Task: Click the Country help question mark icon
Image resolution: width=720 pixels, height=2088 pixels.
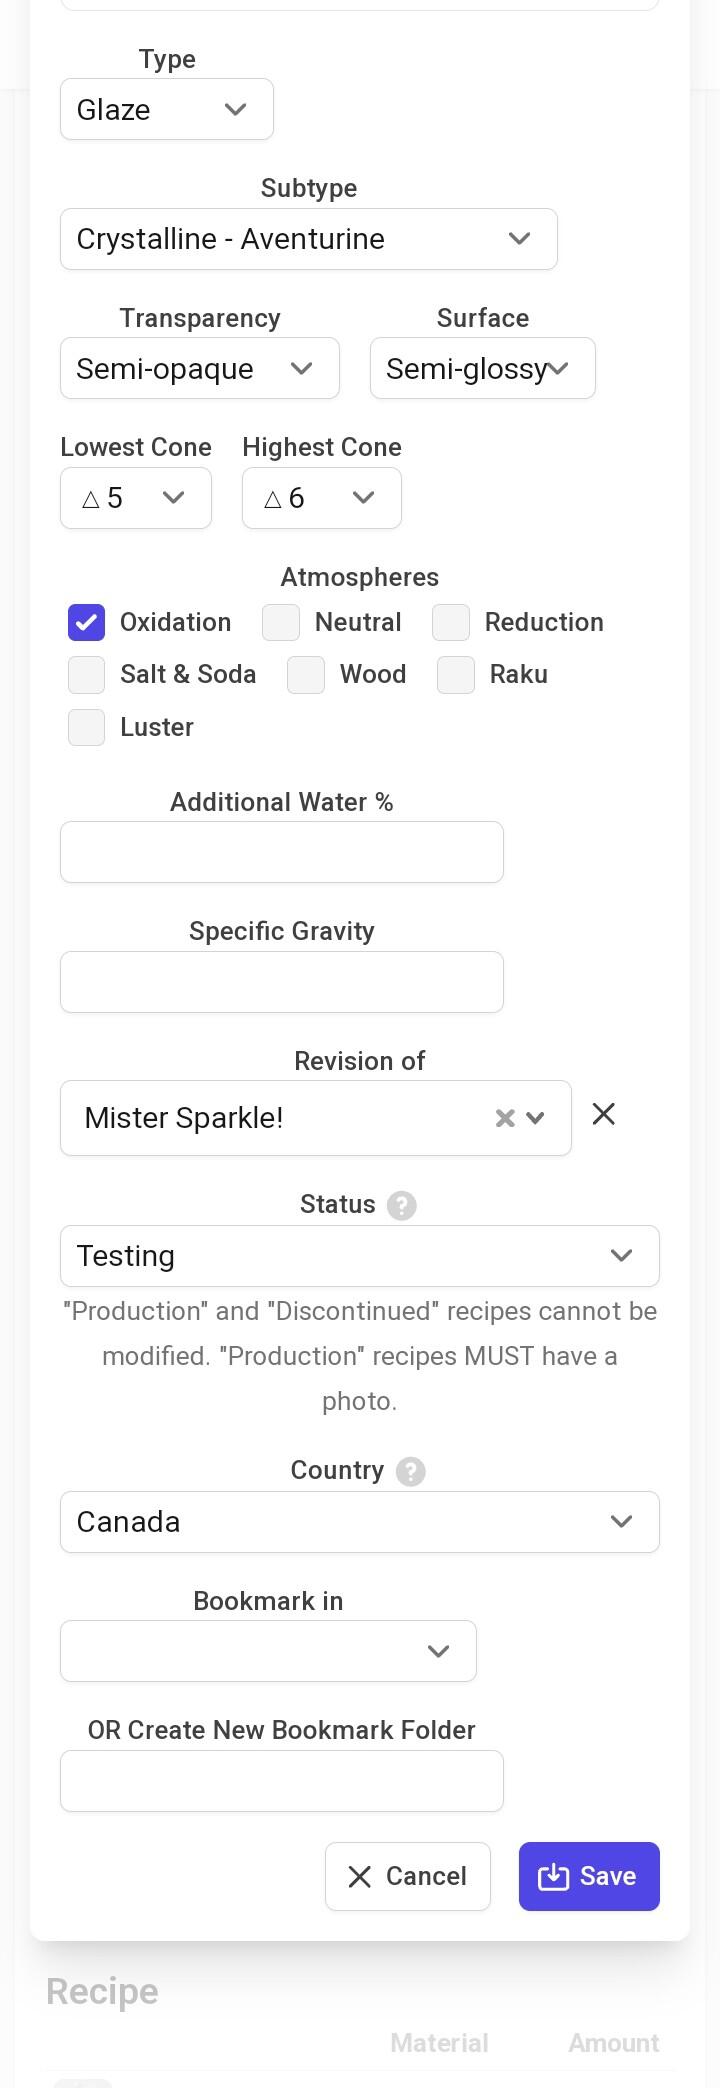Action: (x=410, y=1471)
